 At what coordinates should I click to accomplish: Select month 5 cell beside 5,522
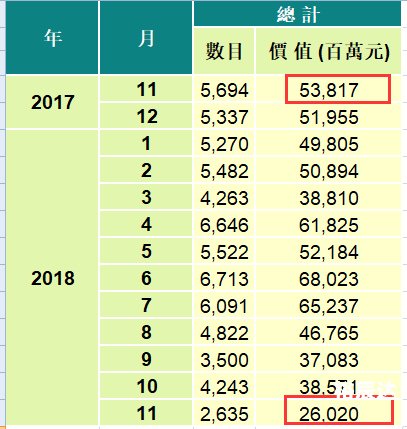click(146, 251)
